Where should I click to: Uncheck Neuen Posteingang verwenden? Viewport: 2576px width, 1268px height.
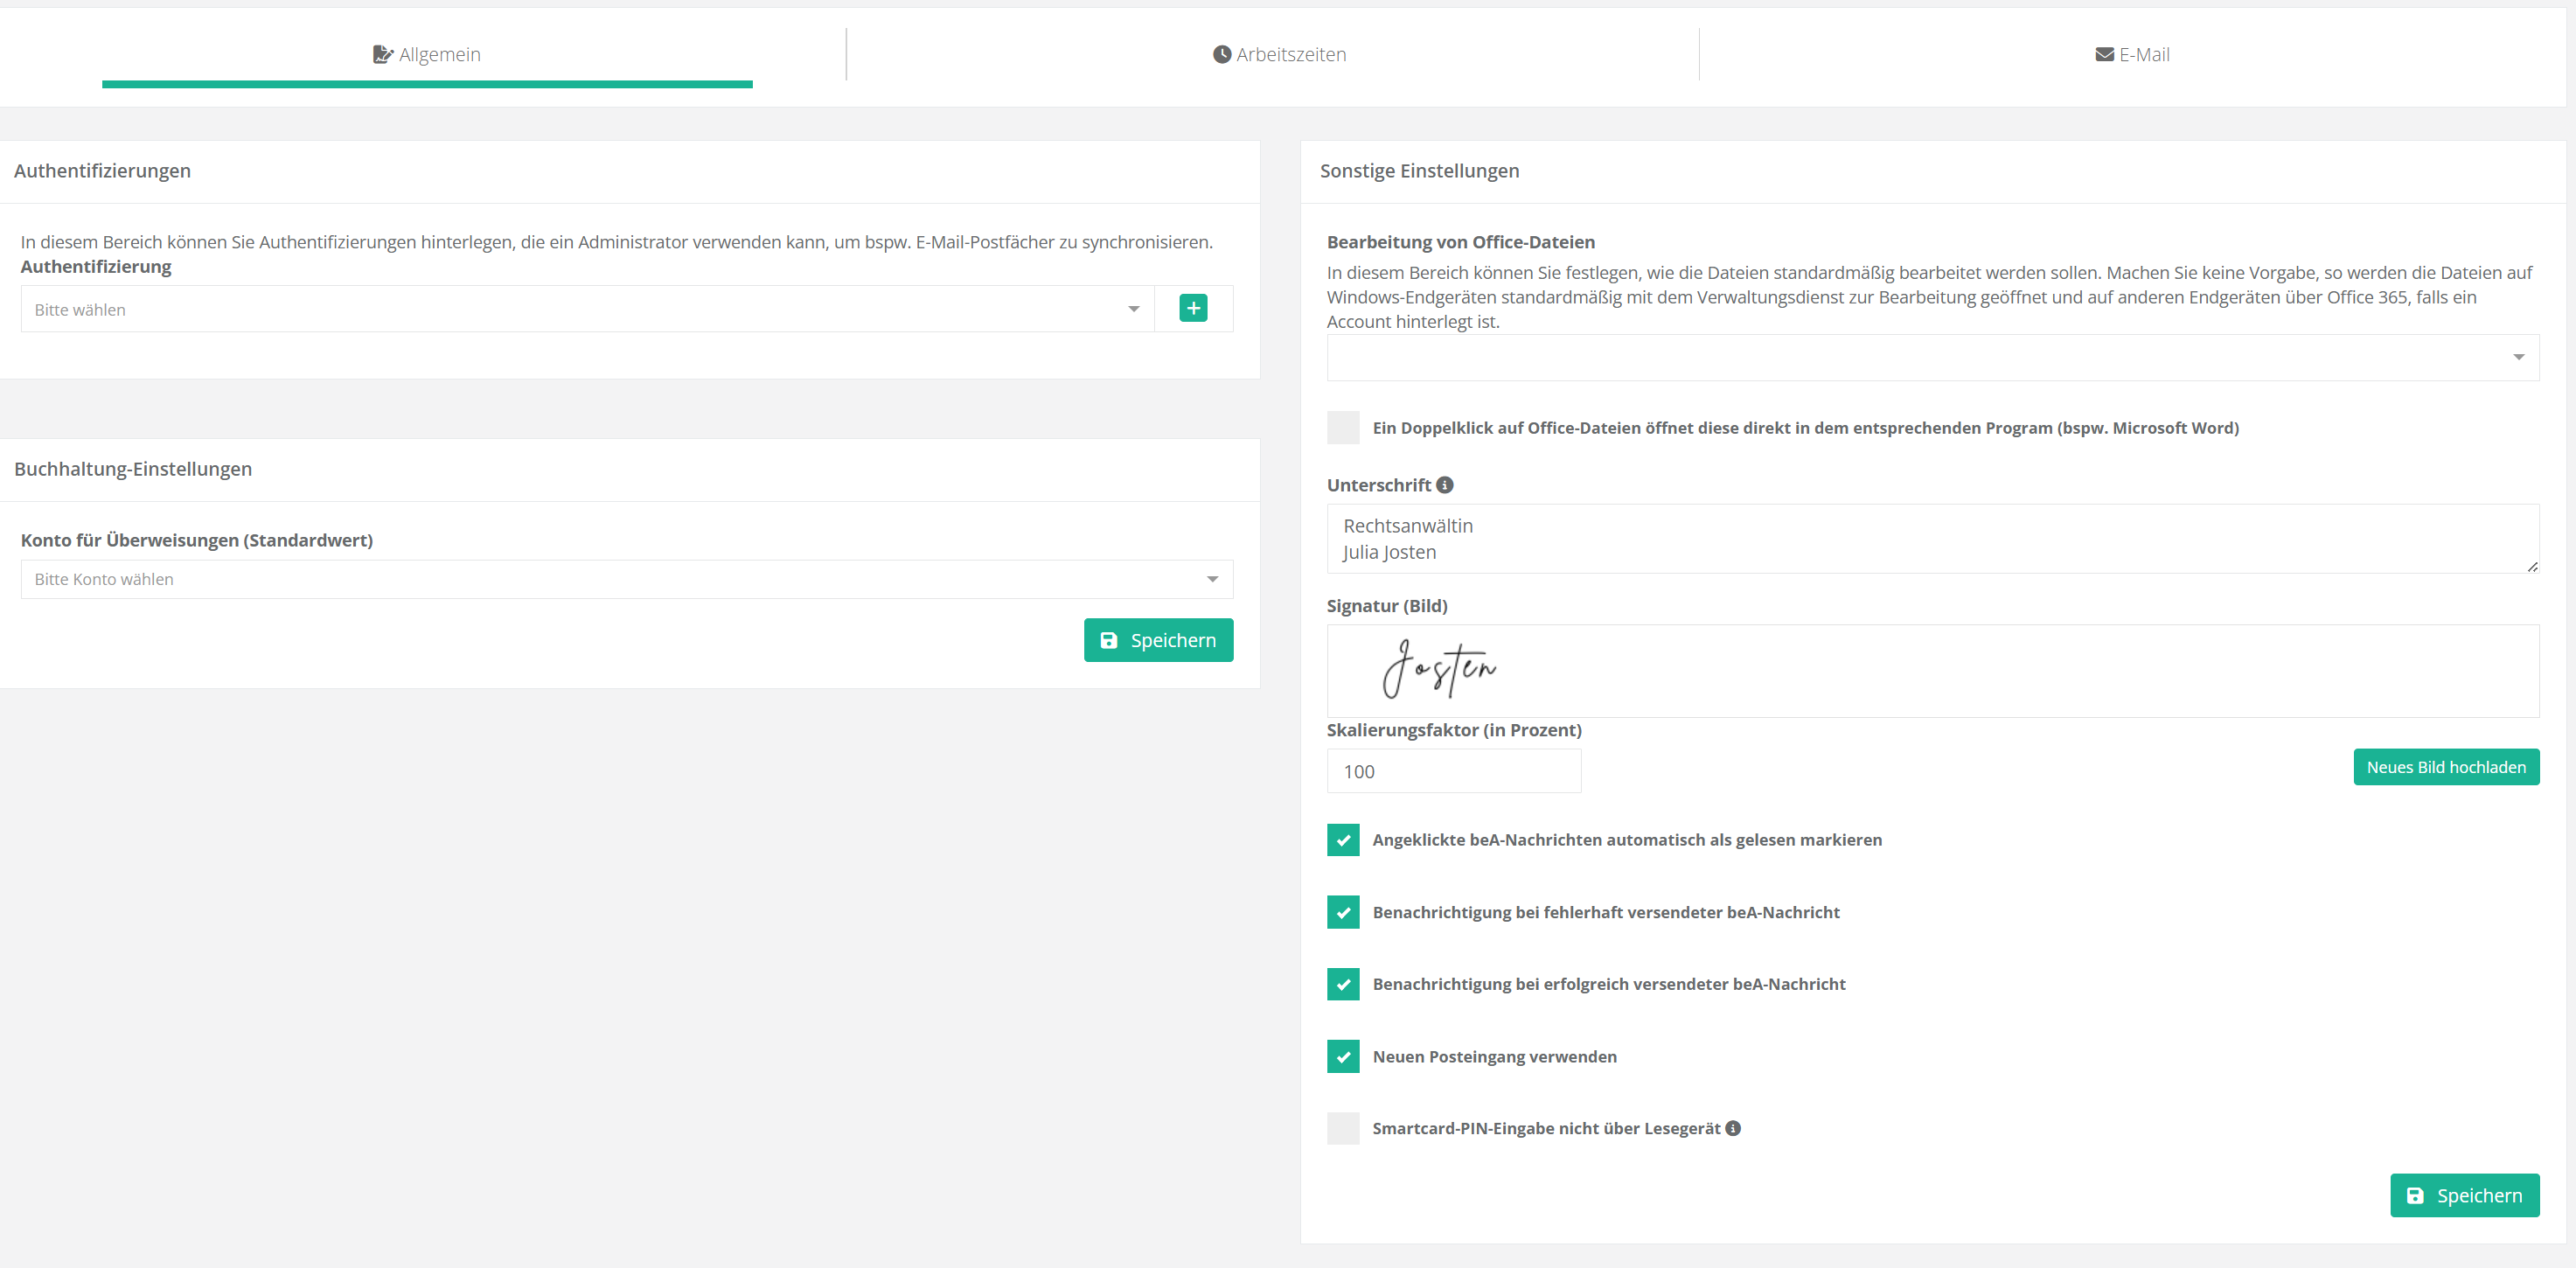pyautogui.click(x=1343, y=1056)
